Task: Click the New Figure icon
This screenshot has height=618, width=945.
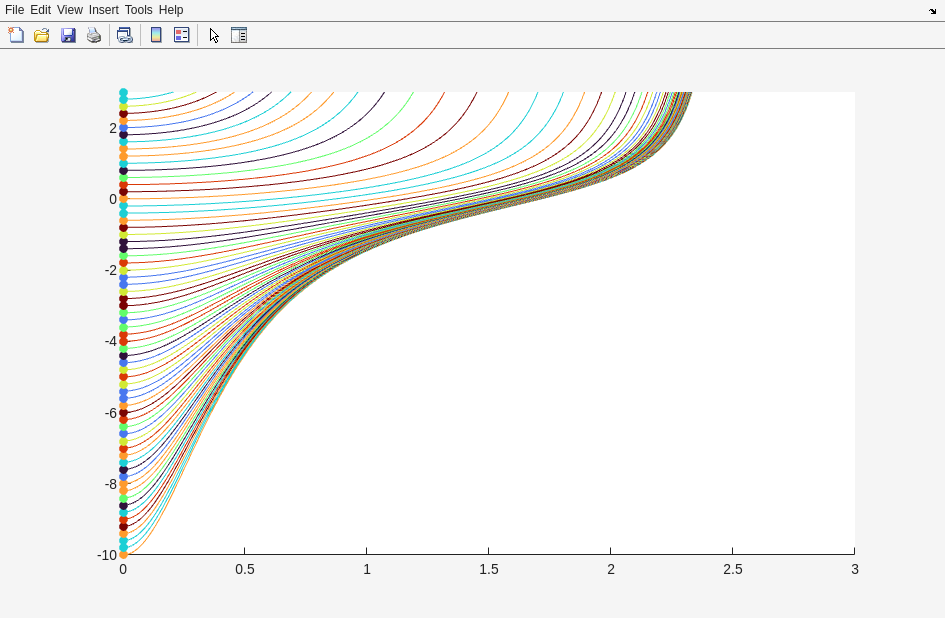Action: click(16, 35)
